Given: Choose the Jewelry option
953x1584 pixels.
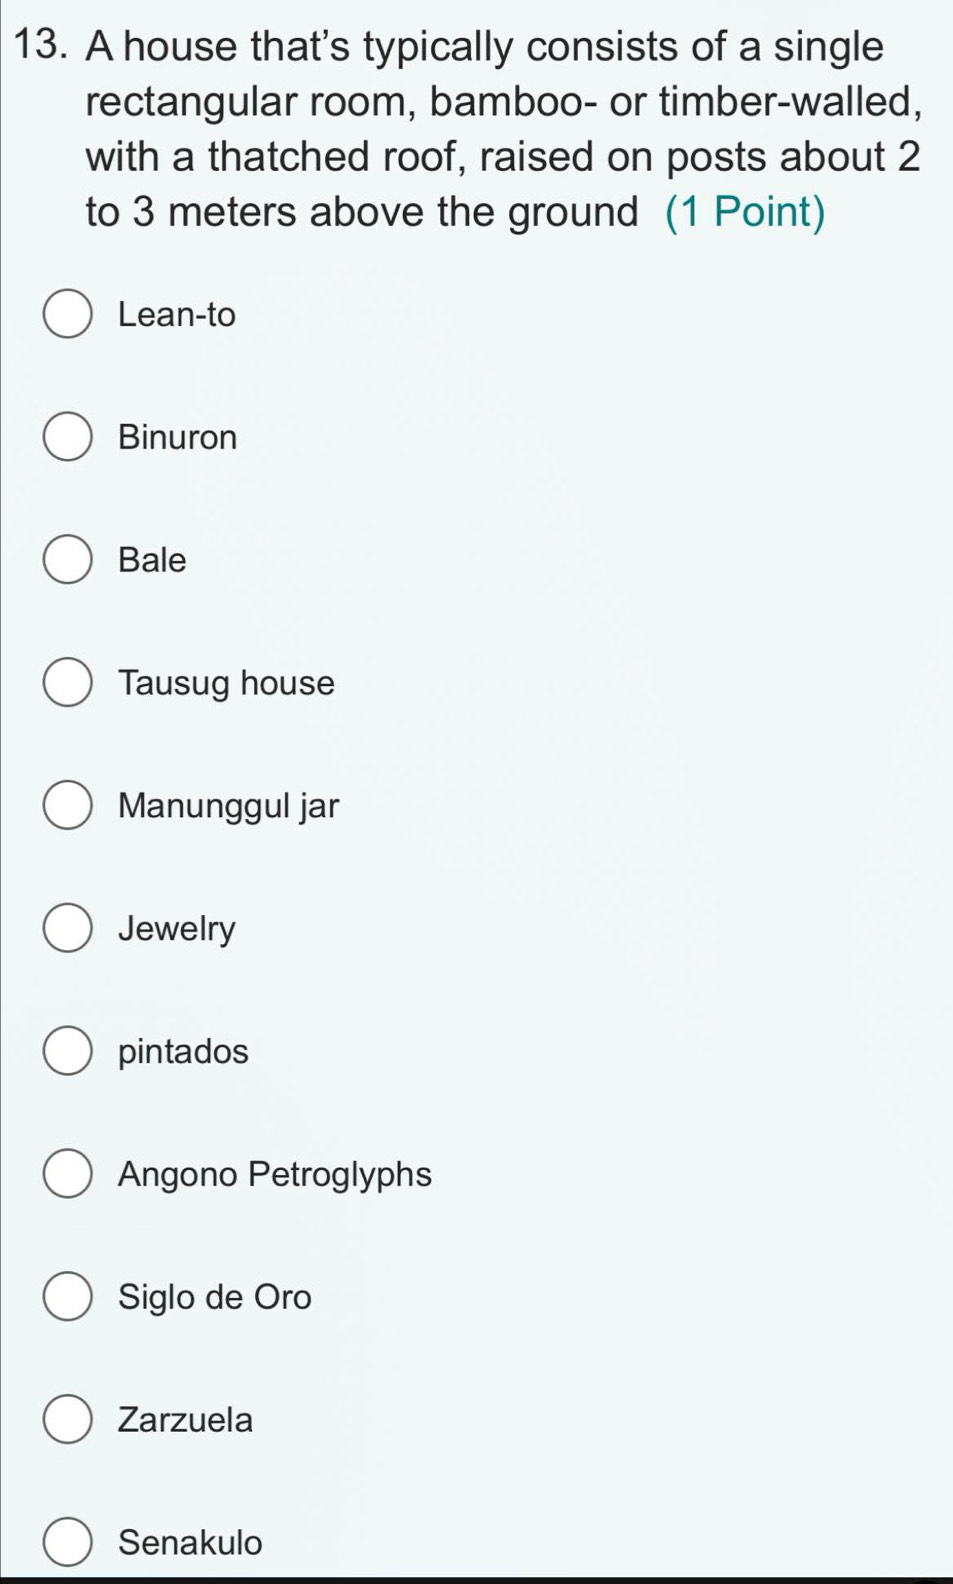Looking at the screenshot, I should click(68, 929).
